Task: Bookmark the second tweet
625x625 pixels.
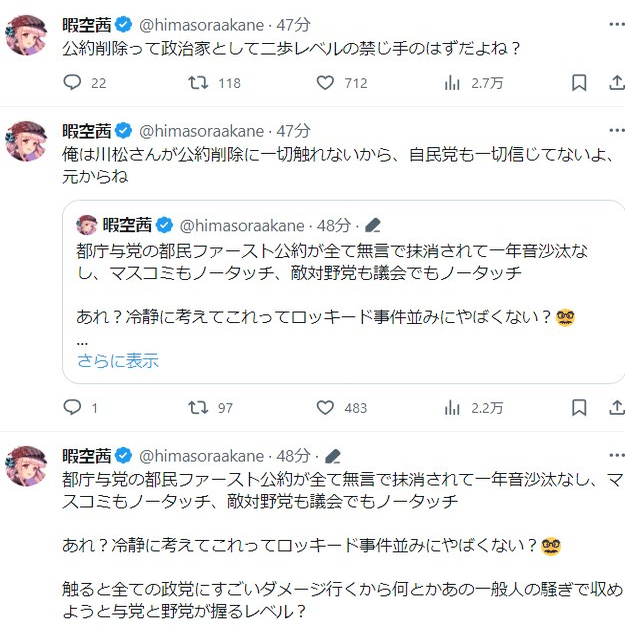Action: (579, 408)
